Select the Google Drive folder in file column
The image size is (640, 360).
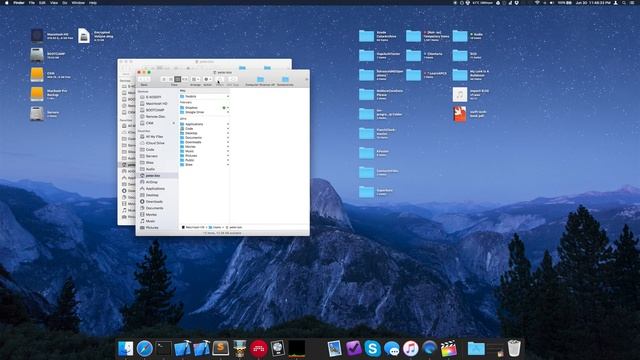[204, 112]
